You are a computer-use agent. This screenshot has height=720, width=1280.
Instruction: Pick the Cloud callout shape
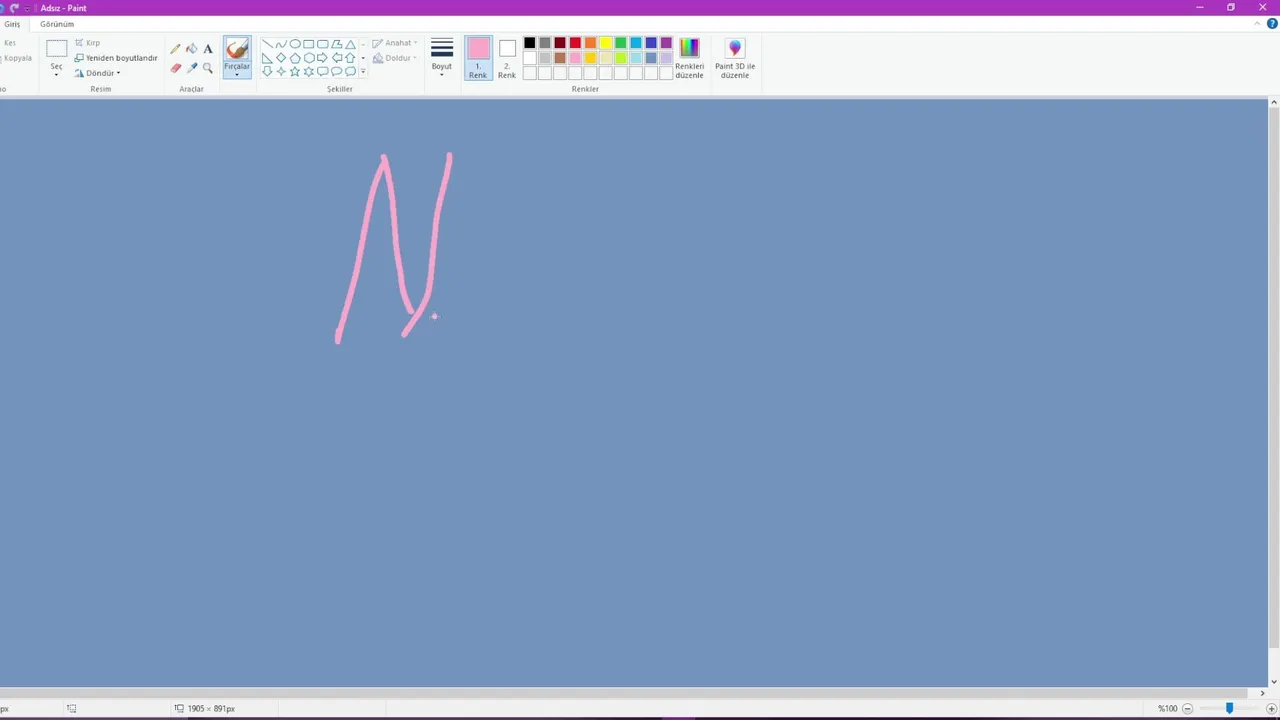[x=350, y=71]
